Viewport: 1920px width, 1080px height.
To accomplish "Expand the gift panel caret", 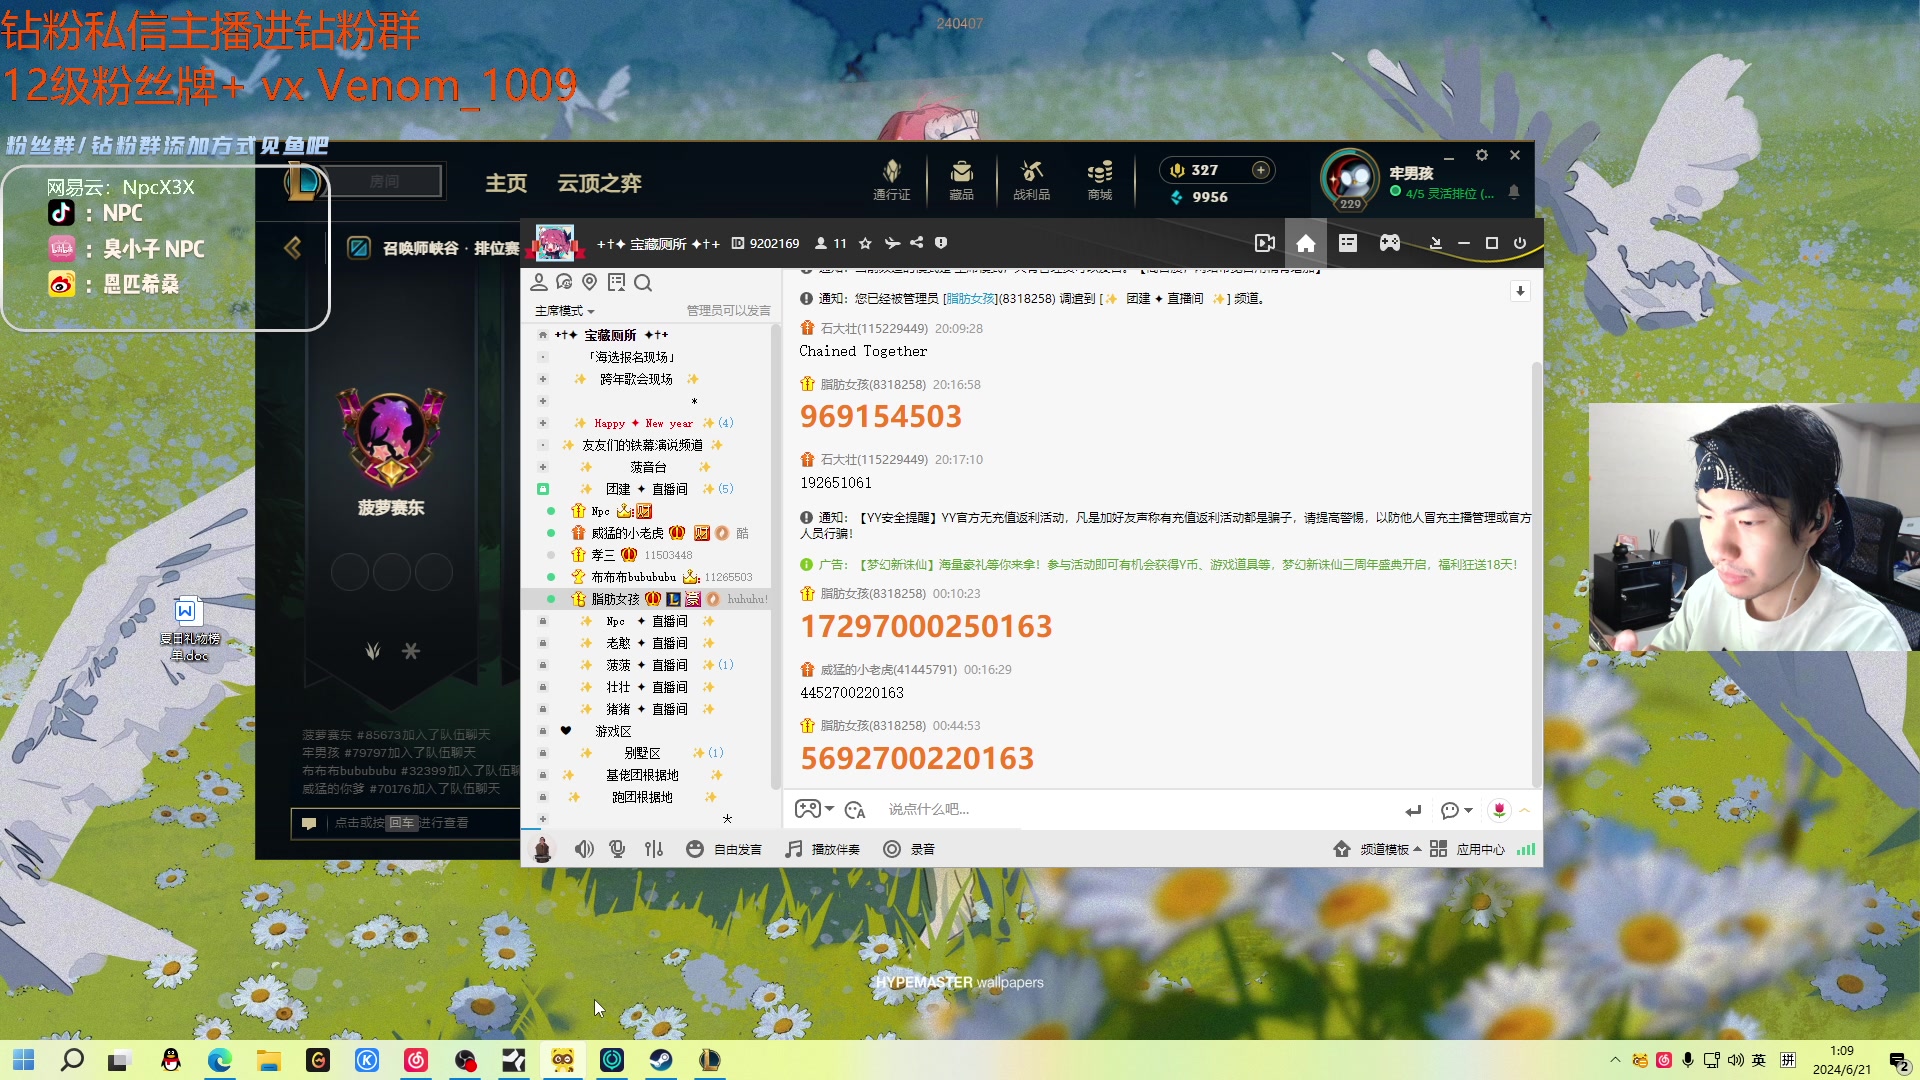I will coord(1525,810).
